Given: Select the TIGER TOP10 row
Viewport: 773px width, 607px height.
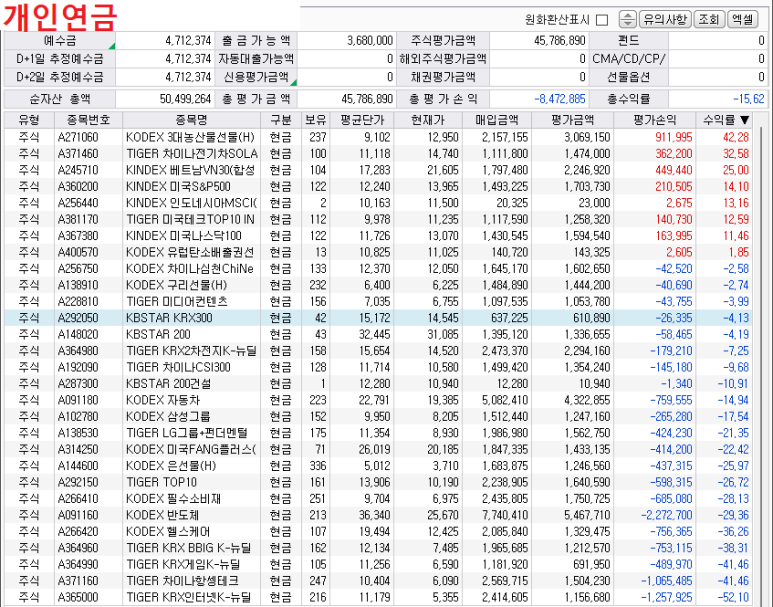Looking at the screenshot, I should click(x=380, y=482).
